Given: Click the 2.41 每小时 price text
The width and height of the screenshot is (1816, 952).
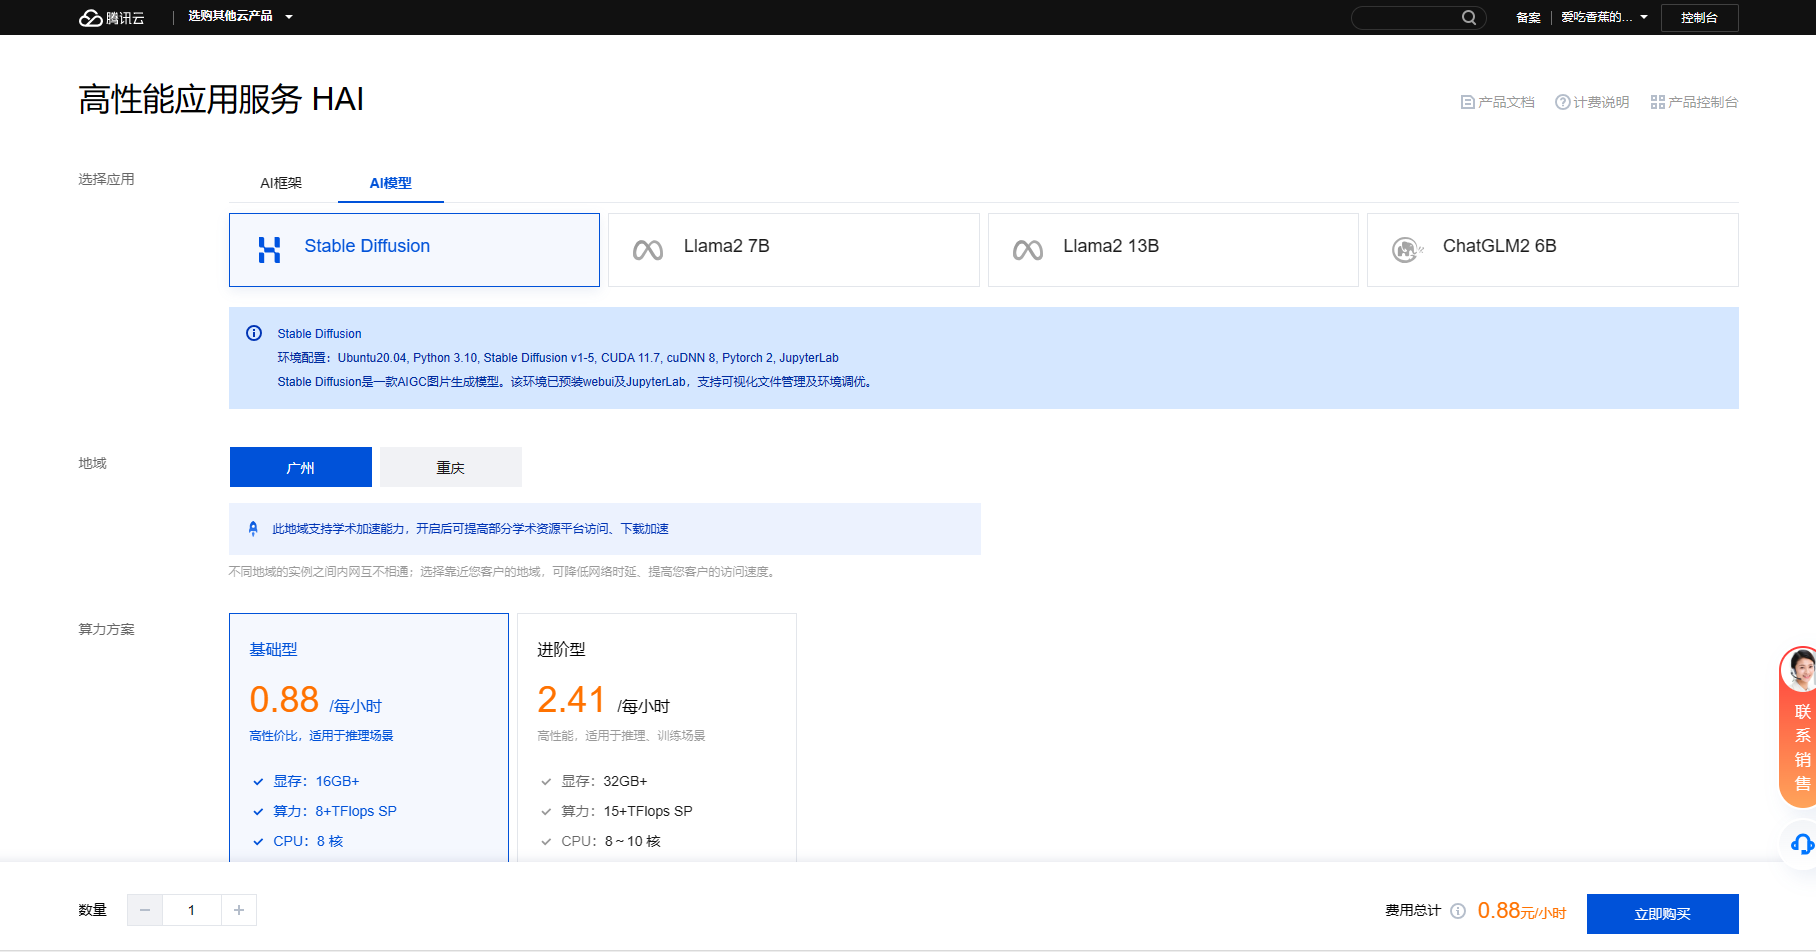Looking at the screenshot, I should pos(603,700).
